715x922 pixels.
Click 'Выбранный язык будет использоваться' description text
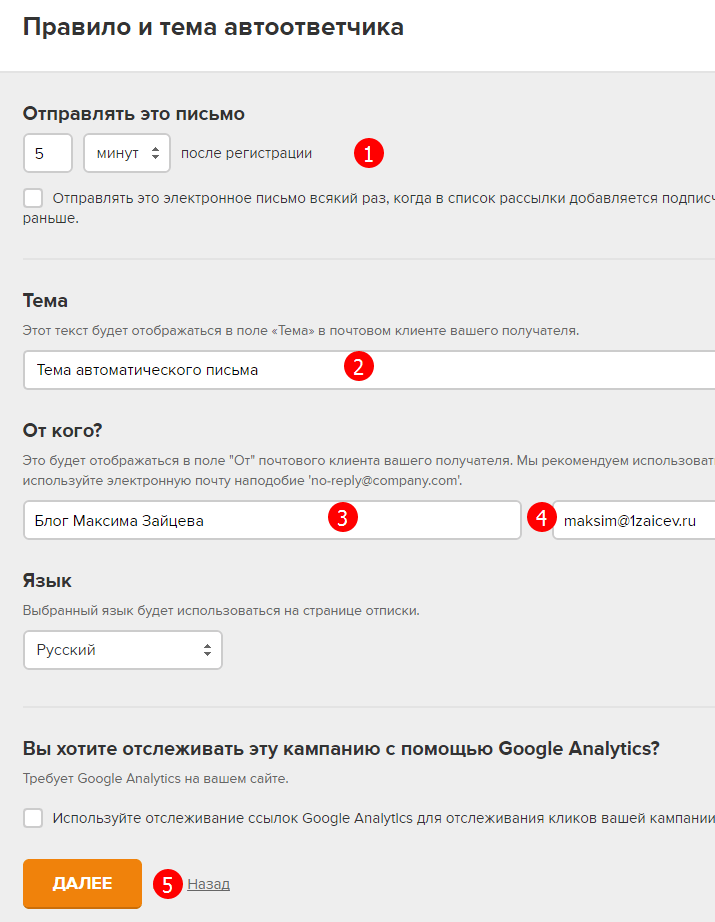[x=221, y=610]
